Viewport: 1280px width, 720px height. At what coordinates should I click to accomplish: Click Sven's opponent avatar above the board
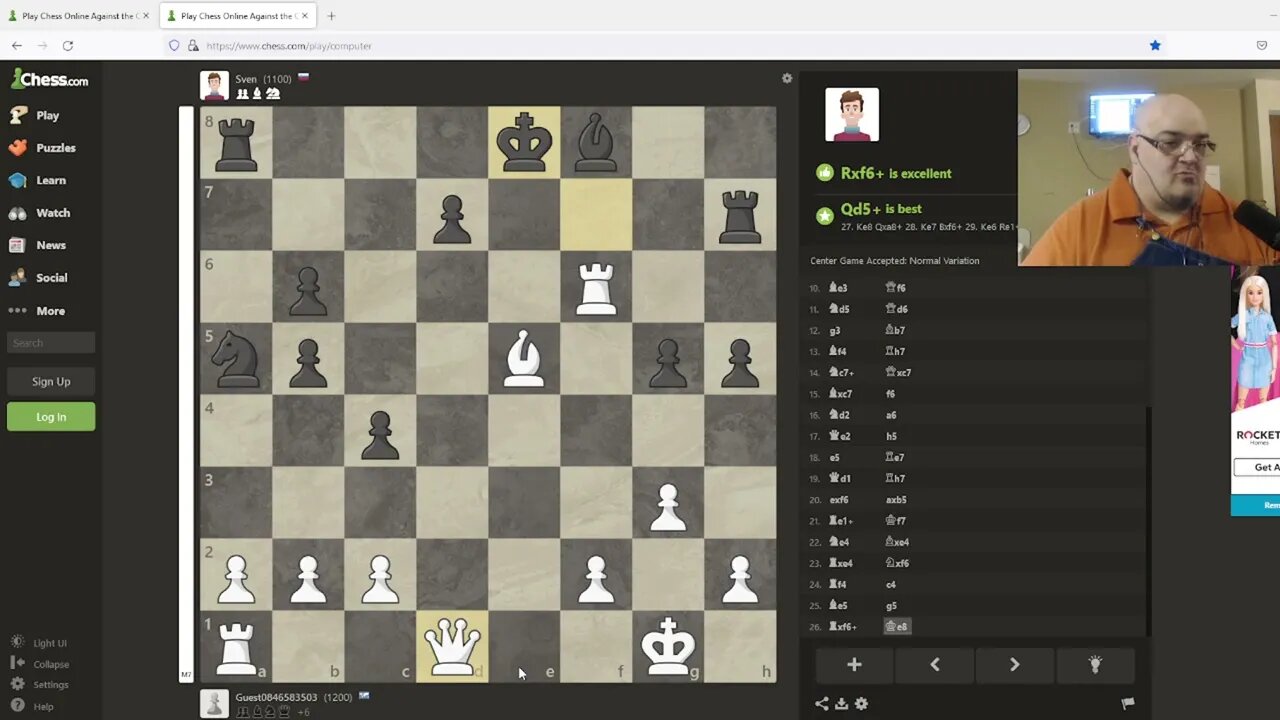pyautogui.click(x=214, y=85)
